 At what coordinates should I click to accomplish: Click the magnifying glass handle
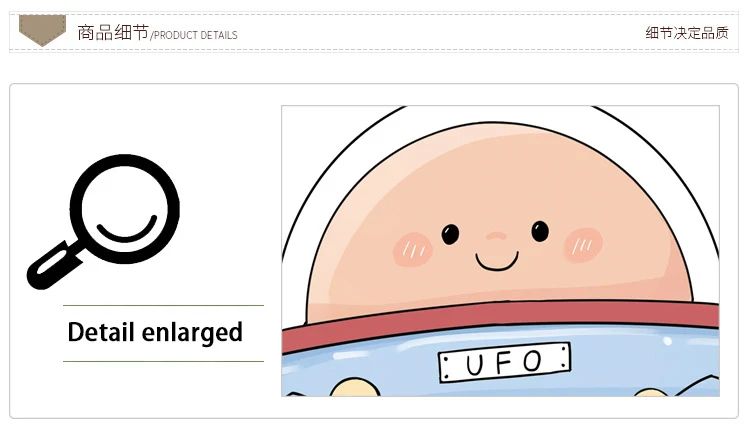coord(54,266)
